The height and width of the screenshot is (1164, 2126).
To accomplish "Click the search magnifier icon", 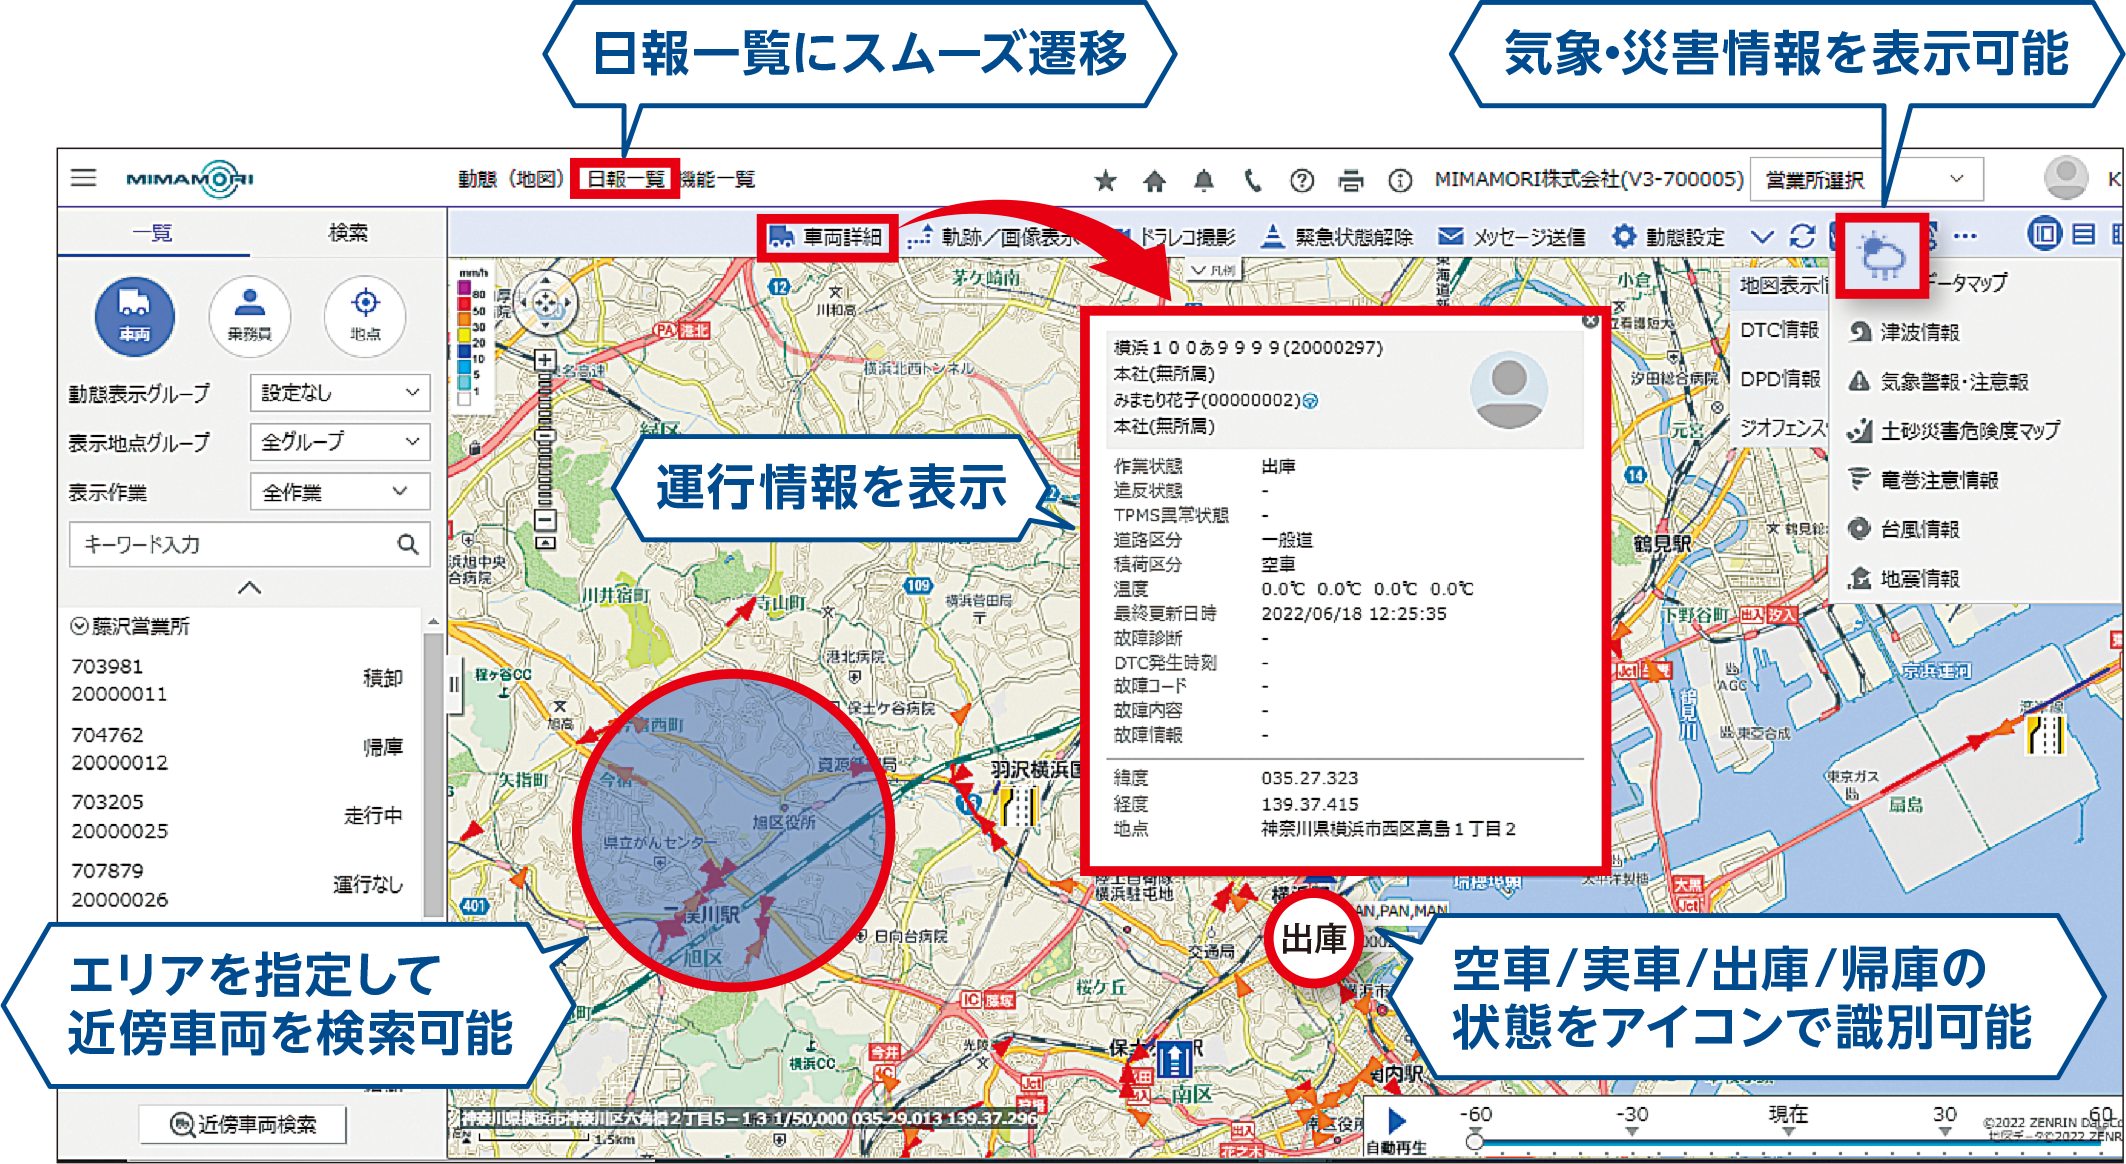I will (408, 544).
